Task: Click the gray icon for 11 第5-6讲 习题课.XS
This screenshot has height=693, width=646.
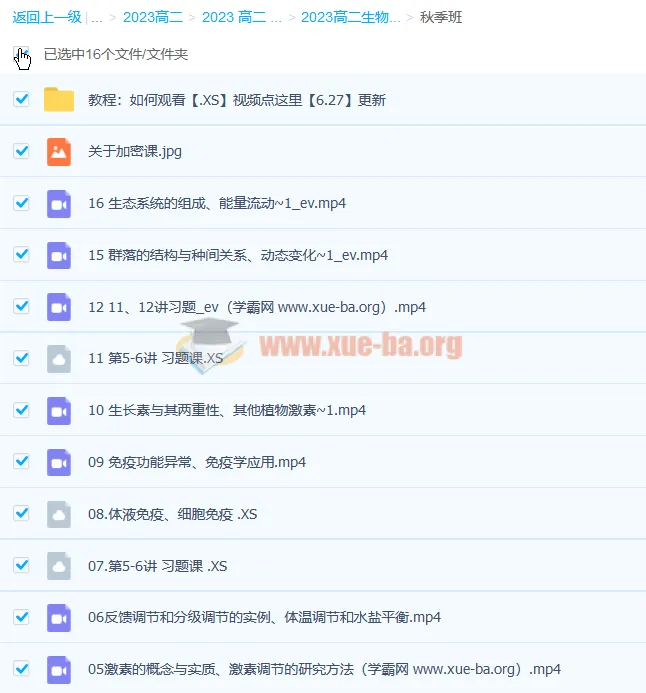Action: pyautogui.click(x=59, y=358)
